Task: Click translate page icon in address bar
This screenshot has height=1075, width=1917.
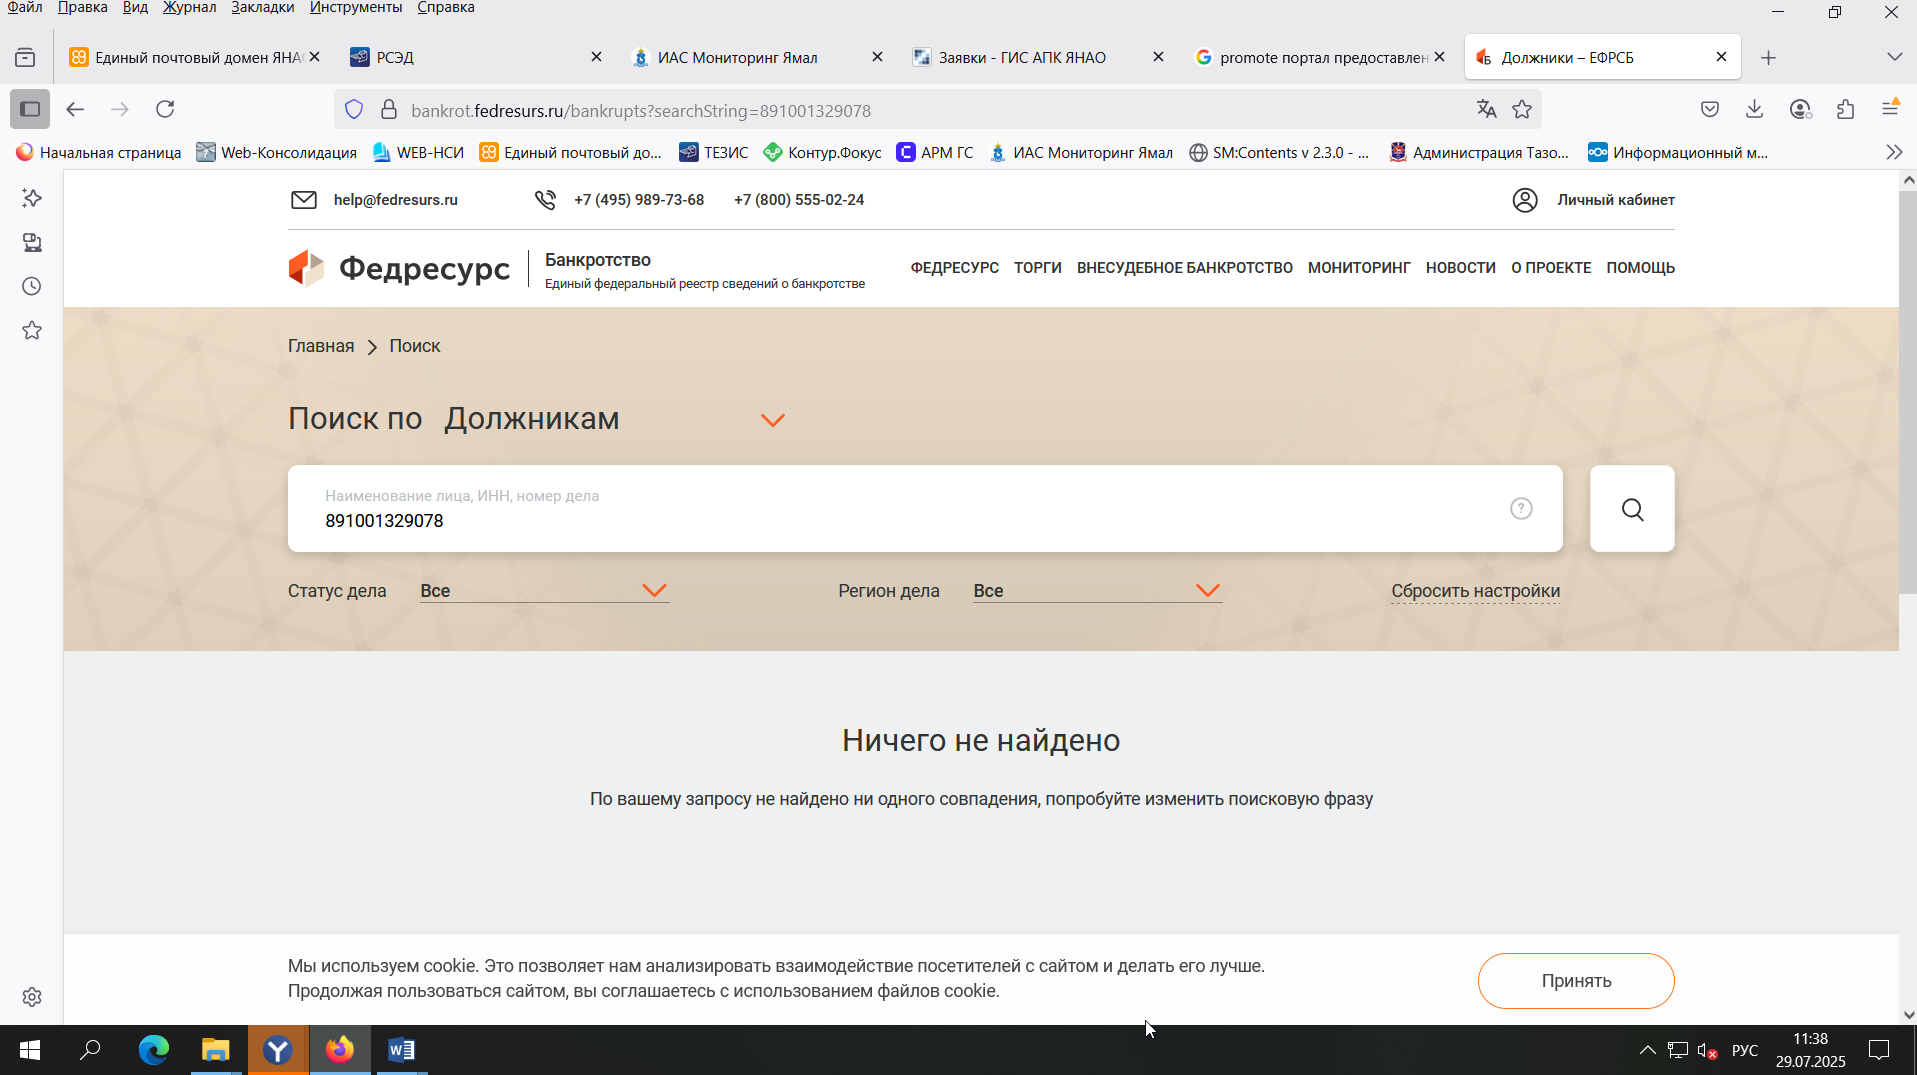Action: pos(1486,110)
